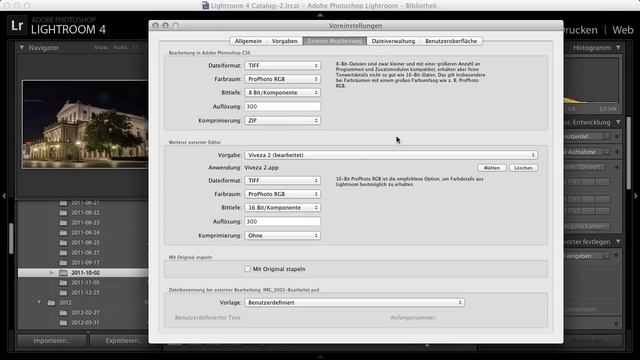Select folder 2011-12-25
The height and width of the screenshot is (360, 640).
tap(85, 293)
